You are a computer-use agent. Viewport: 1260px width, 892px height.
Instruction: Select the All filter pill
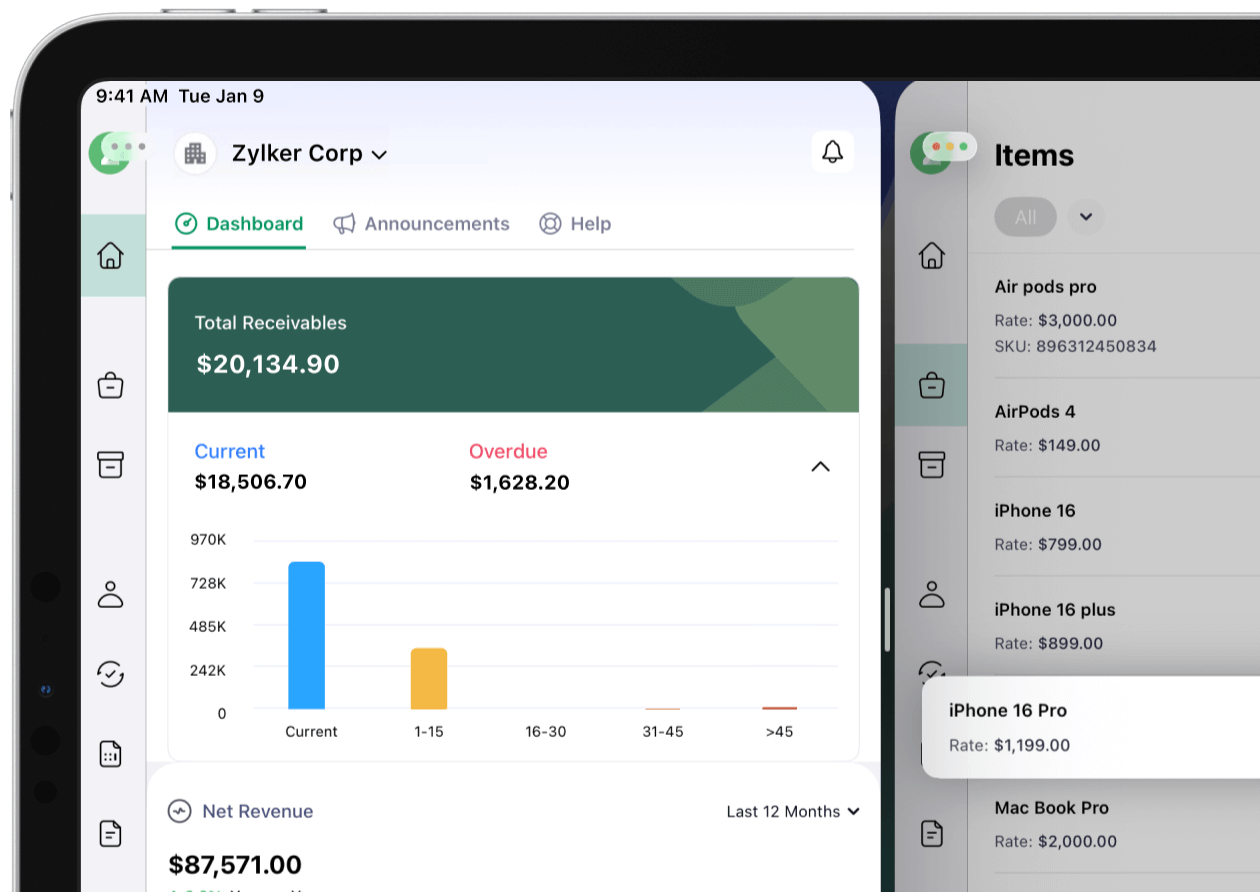[1025, 216]
